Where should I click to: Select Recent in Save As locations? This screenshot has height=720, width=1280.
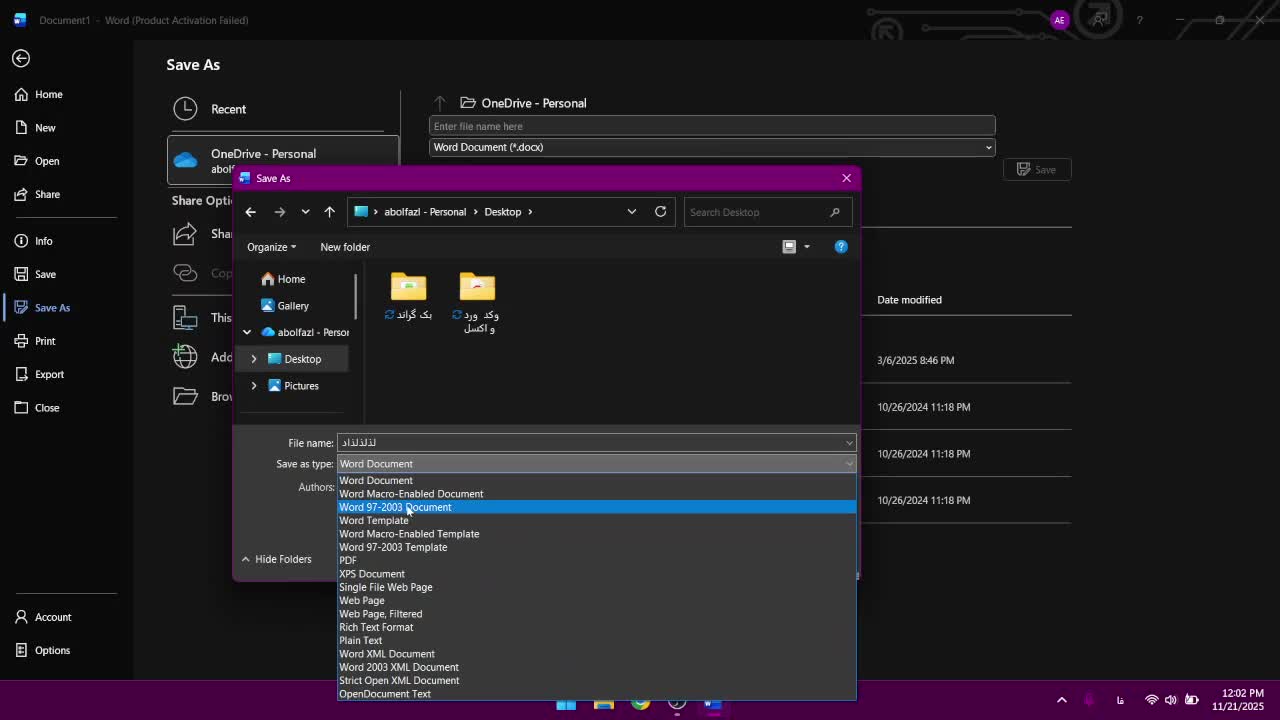coord(228,109)
